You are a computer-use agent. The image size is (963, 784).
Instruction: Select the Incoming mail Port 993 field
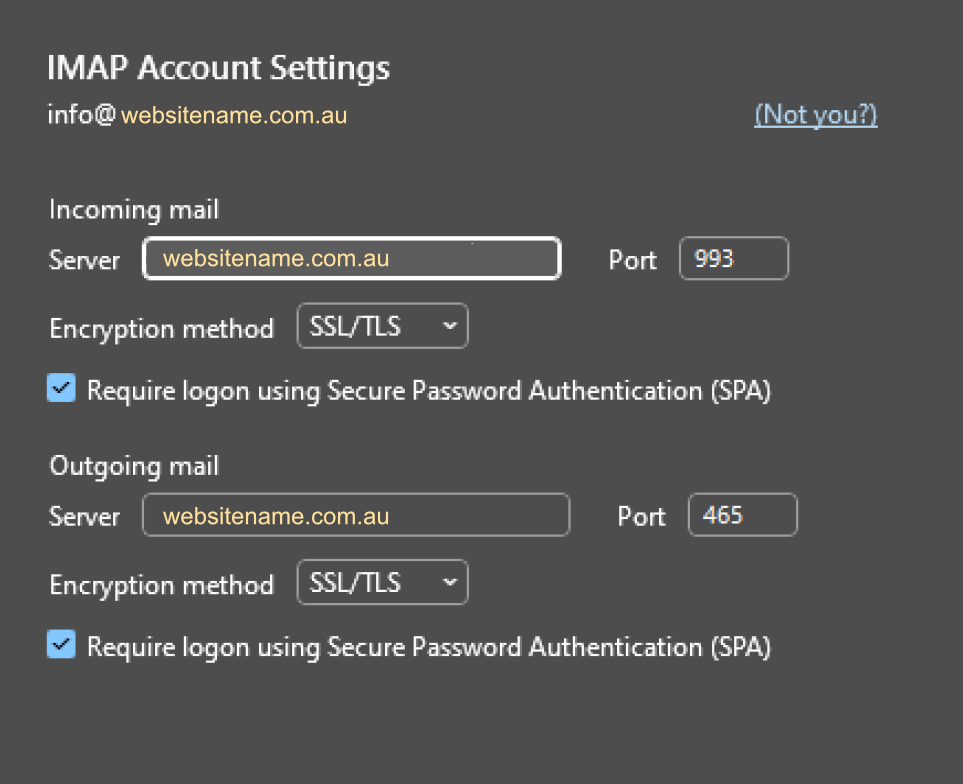point(734,258)
